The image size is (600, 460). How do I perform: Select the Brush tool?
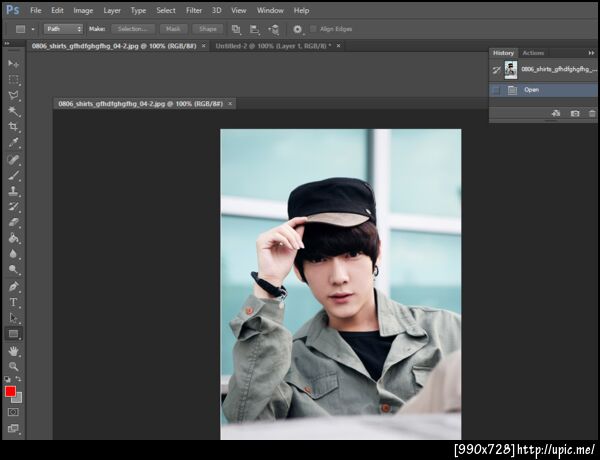(13, 175)
